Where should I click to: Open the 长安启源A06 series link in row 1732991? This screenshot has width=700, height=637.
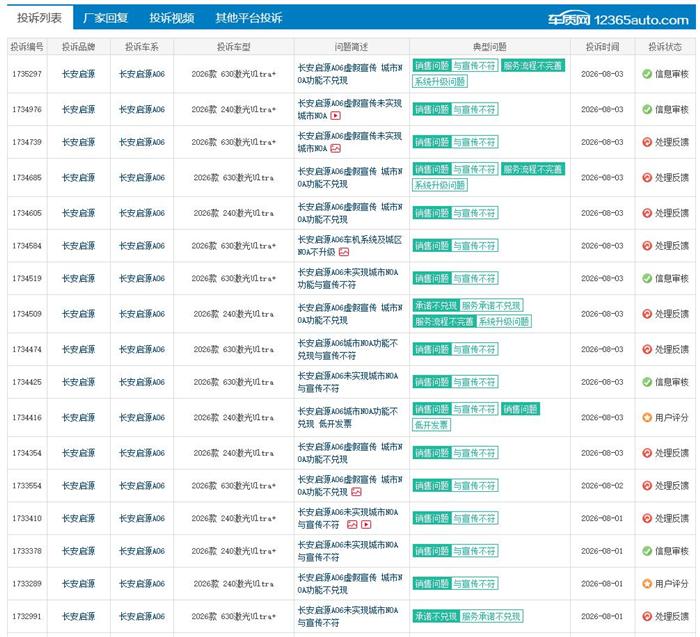(x=142, y=616)
